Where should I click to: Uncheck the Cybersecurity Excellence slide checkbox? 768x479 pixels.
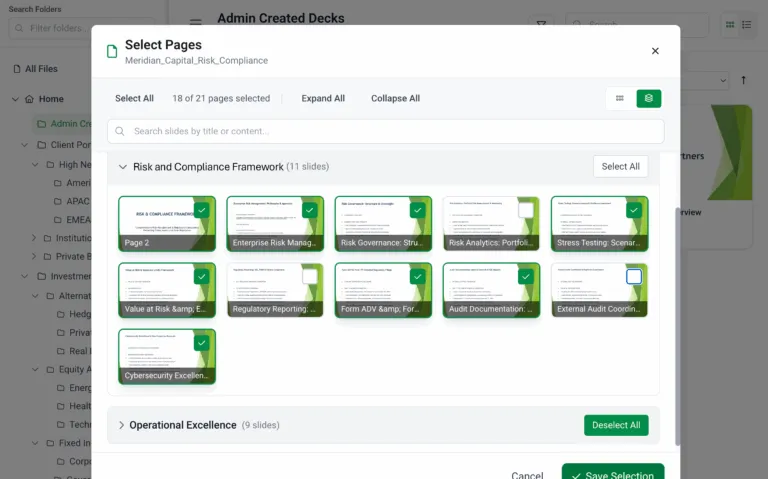click(201, 343)
